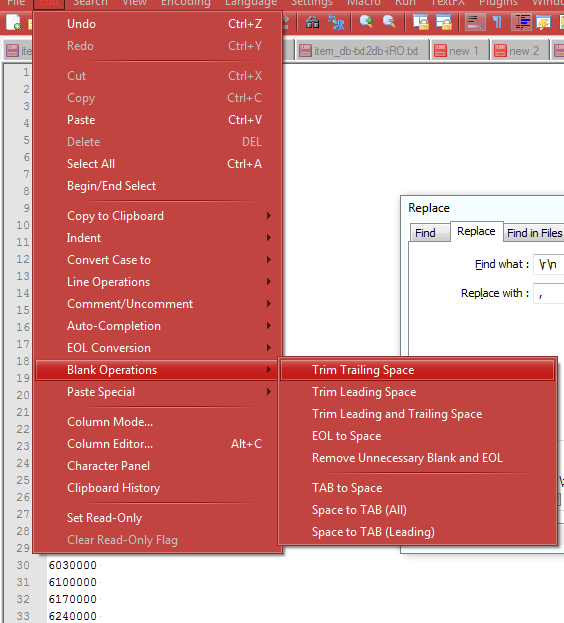Click the Replace with input field
The height and width of the screenshot is (623, 564).
click(x=549, y=293)
